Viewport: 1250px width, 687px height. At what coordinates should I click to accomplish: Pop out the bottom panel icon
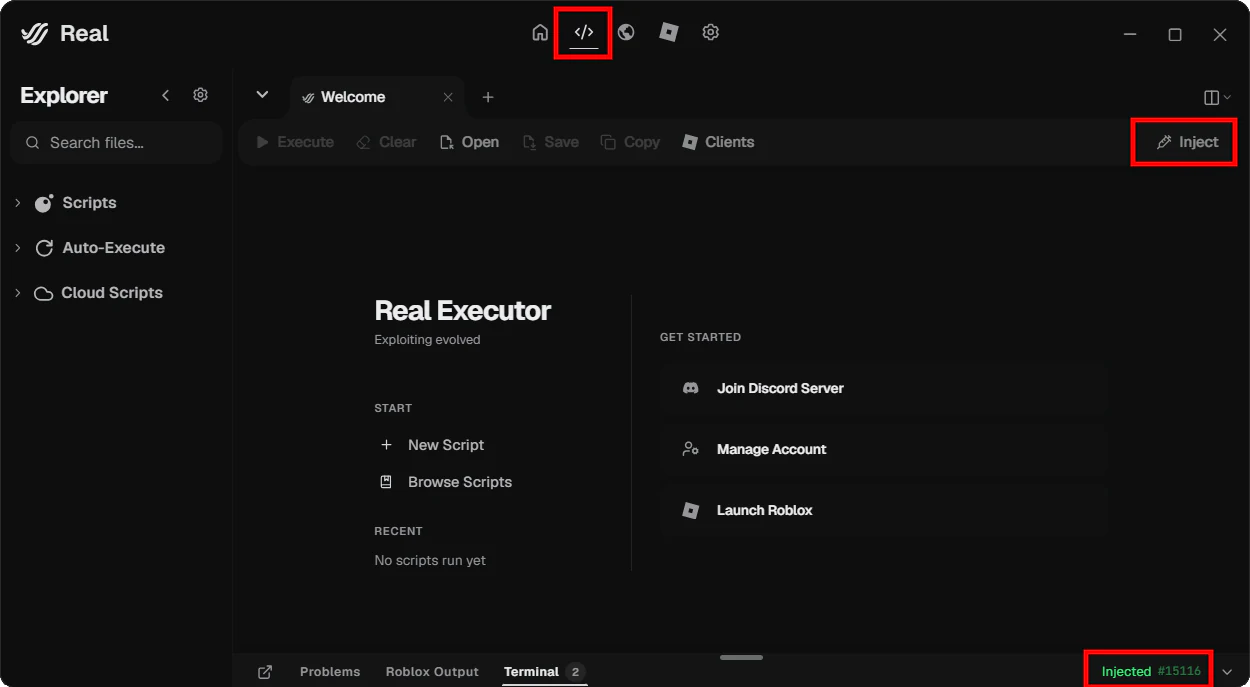tap(265, 672)
